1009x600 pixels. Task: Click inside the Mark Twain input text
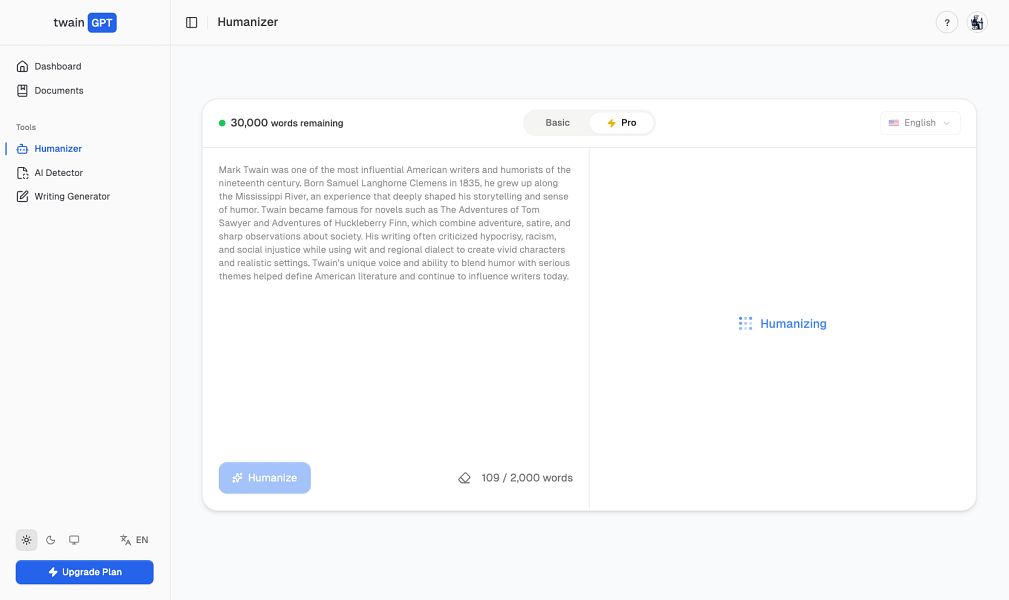[x=394, y=223]
